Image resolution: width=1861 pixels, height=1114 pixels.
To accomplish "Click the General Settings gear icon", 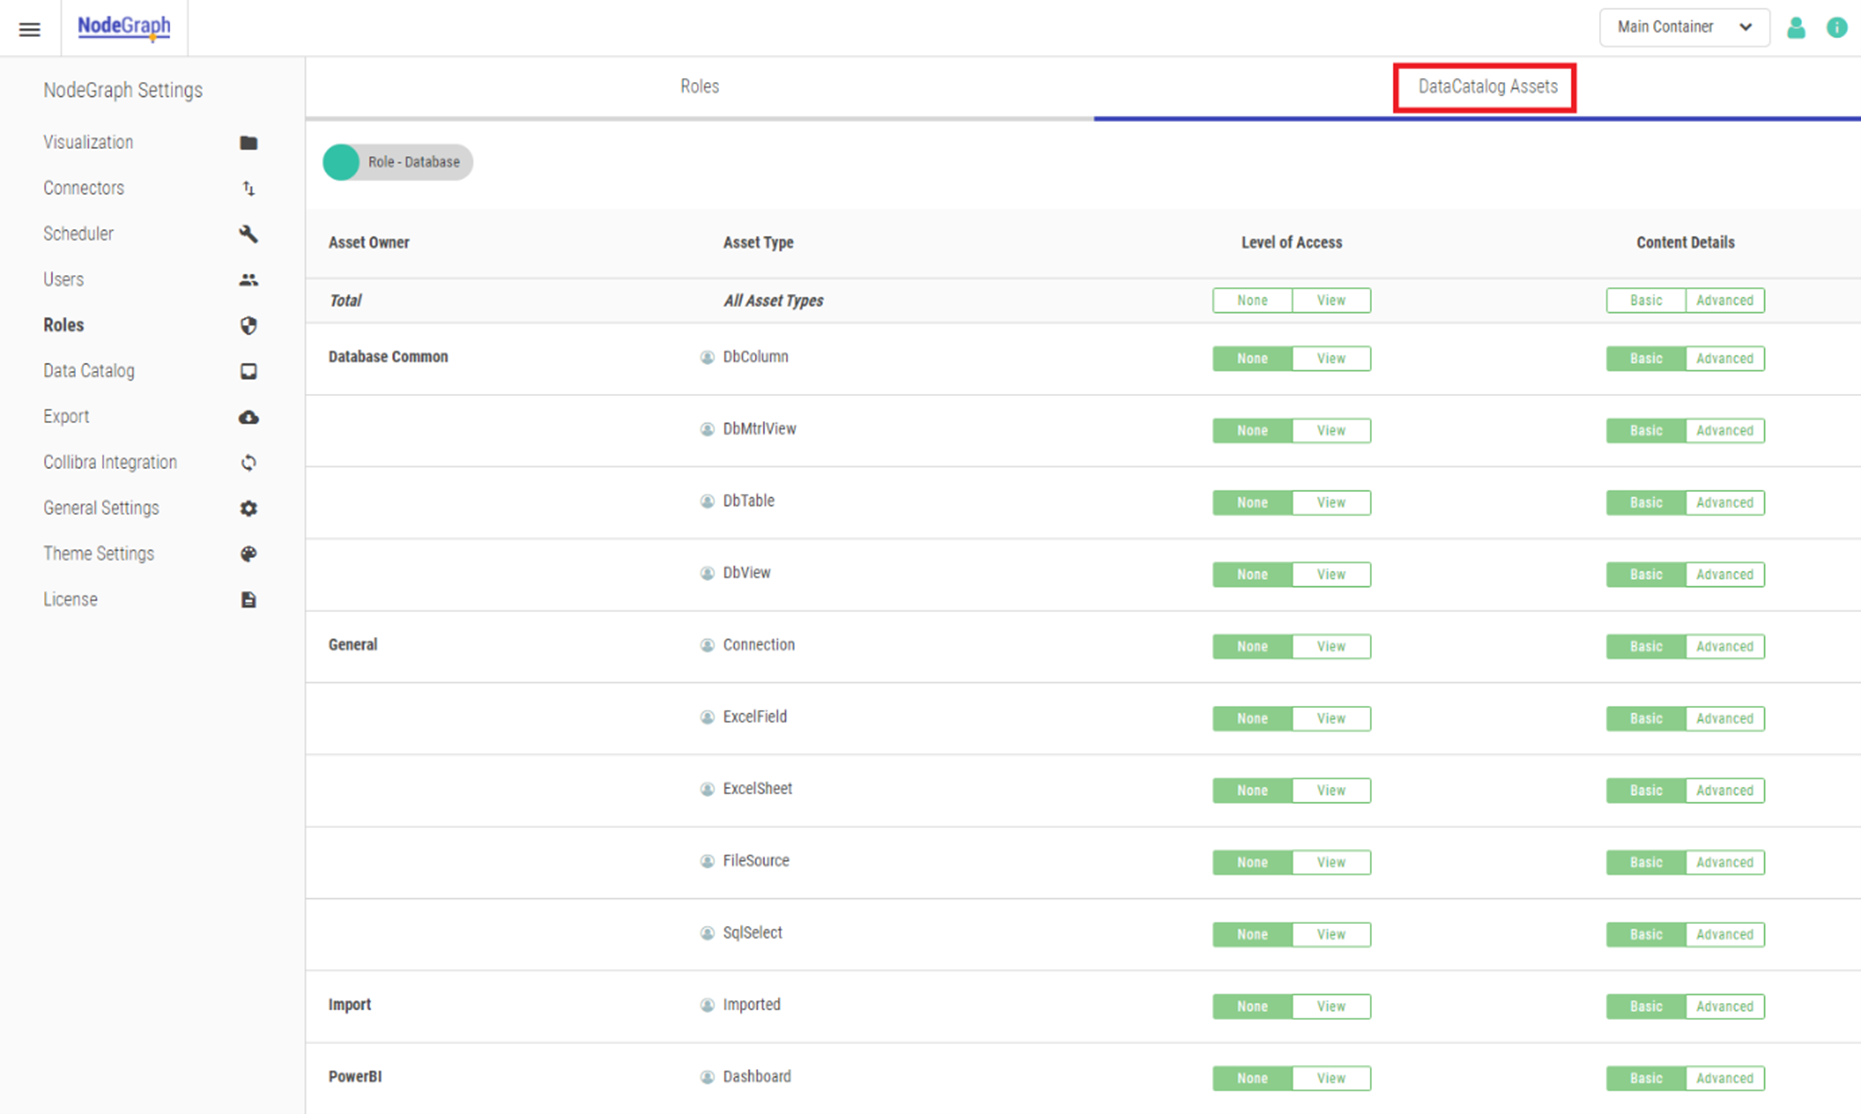I will 249,508.
